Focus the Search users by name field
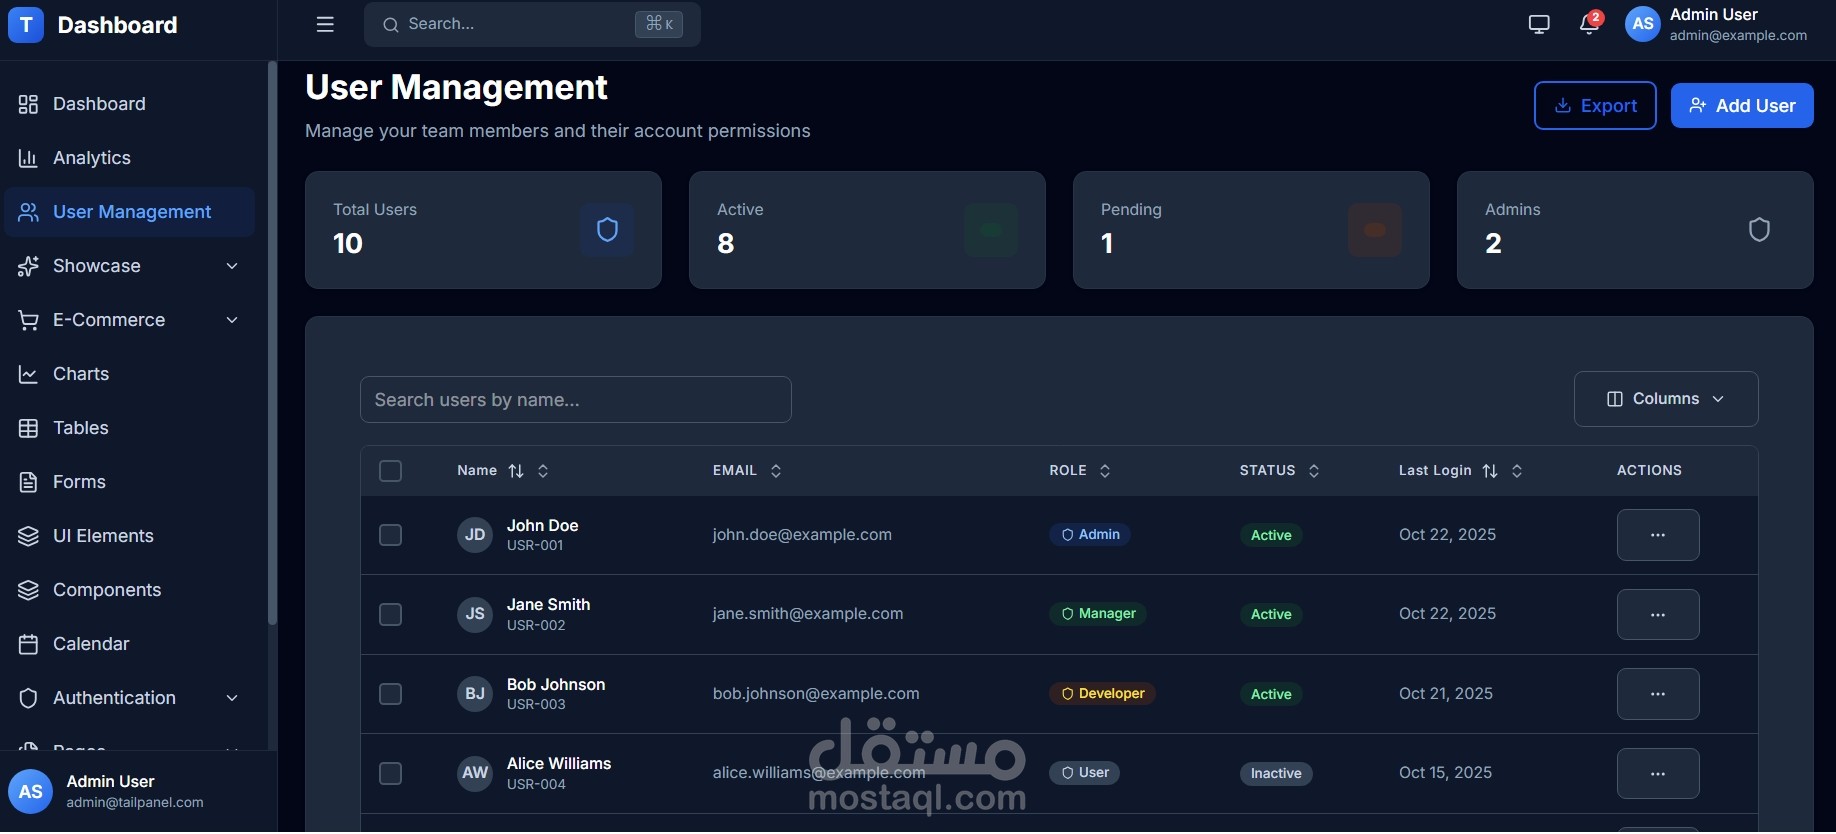Image resolution: width=1836 pixels, height=834 pixels. [x=576, y=400]
